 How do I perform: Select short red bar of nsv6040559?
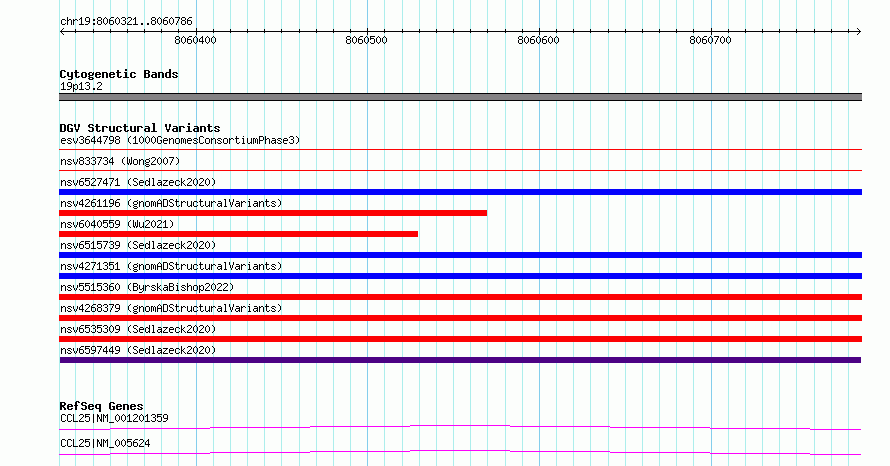pyautogui.click(x=238, y=234)
